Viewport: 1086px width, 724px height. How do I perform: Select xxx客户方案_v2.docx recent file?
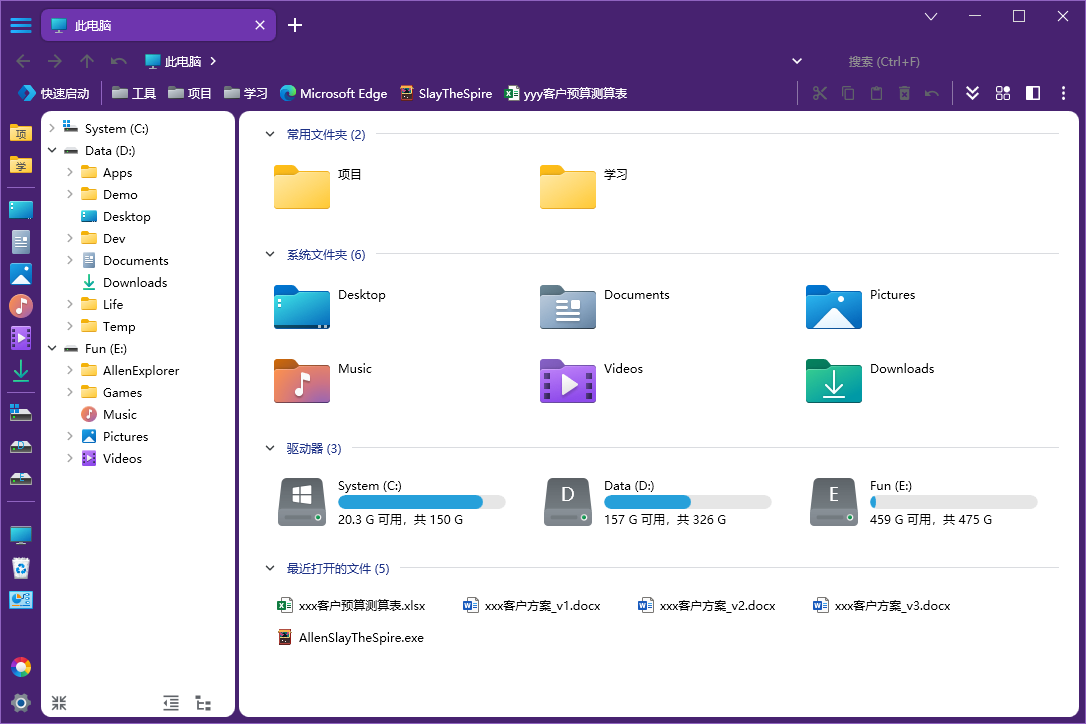pos(707,606)
